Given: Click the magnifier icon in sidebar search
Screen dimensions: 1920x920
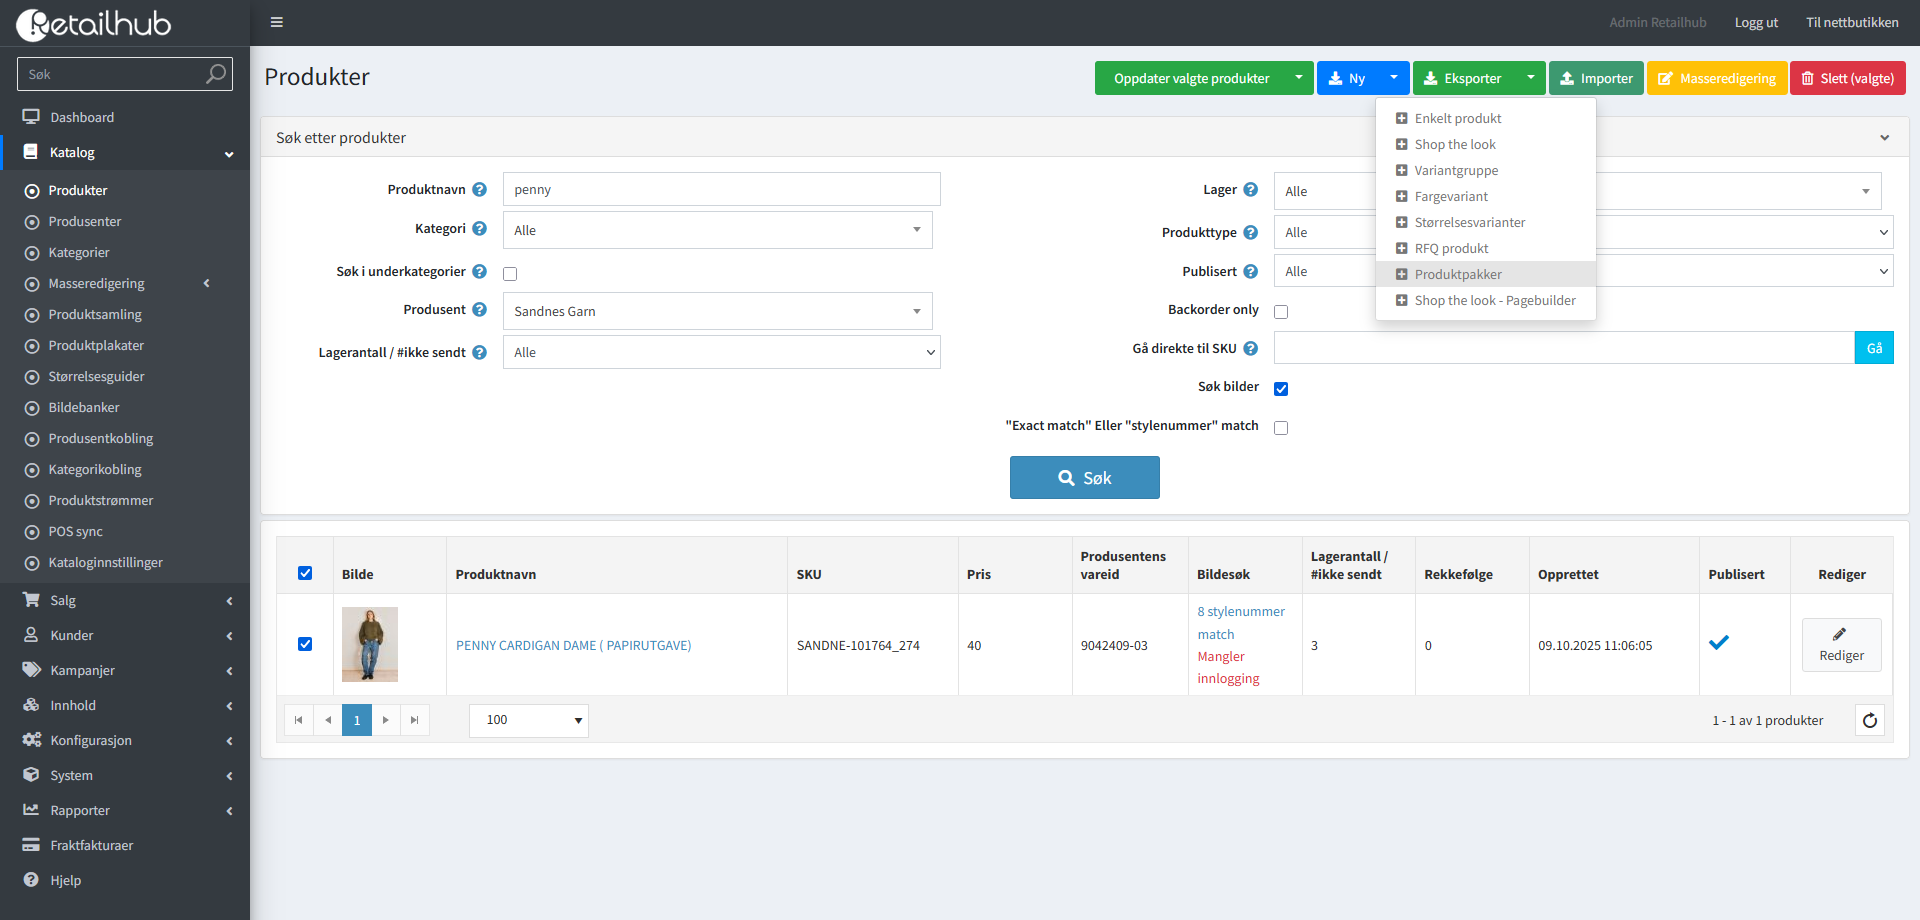Looking at the screenshot, I should click(215, 74).
